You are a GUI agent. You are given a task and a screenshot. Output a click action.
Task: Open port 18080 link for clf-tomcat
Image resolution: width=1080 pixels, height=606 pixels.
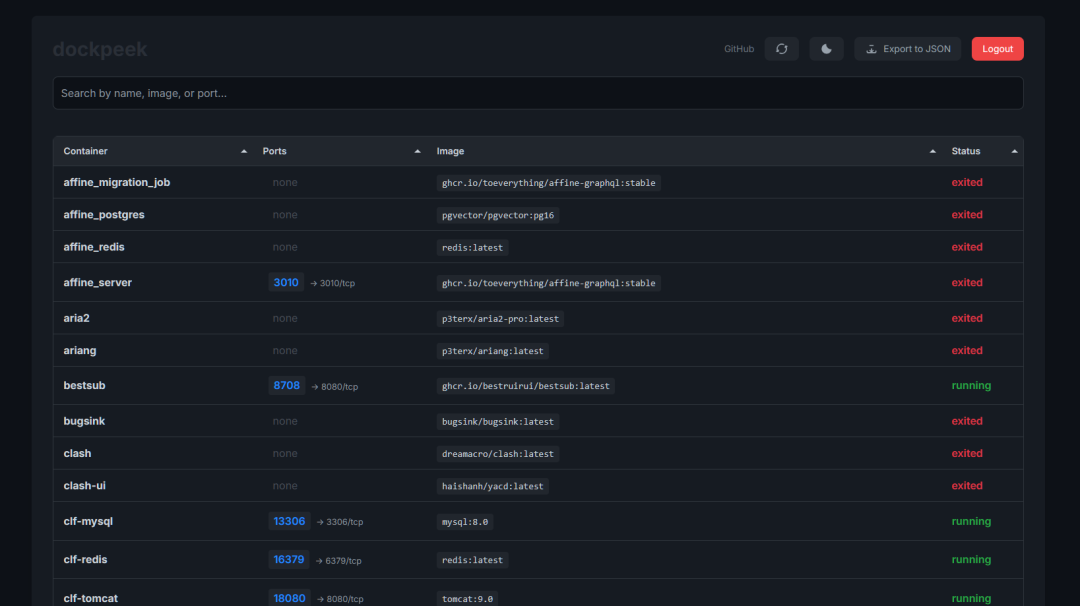click(x=289, y=598)
